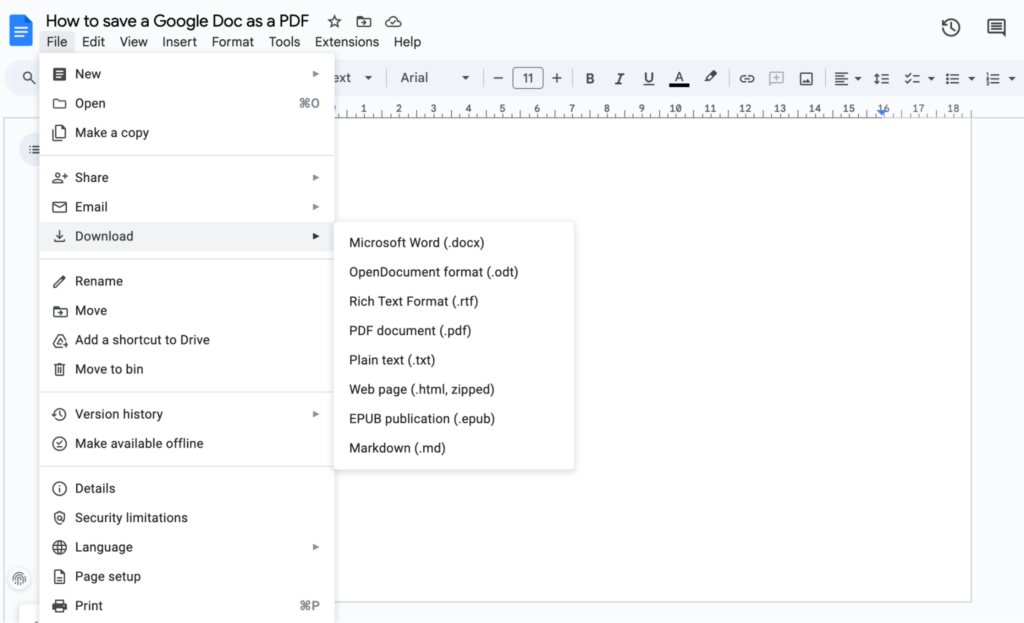1024x623 pixels.
Task: Open the File menu
Action: (57, 42)
